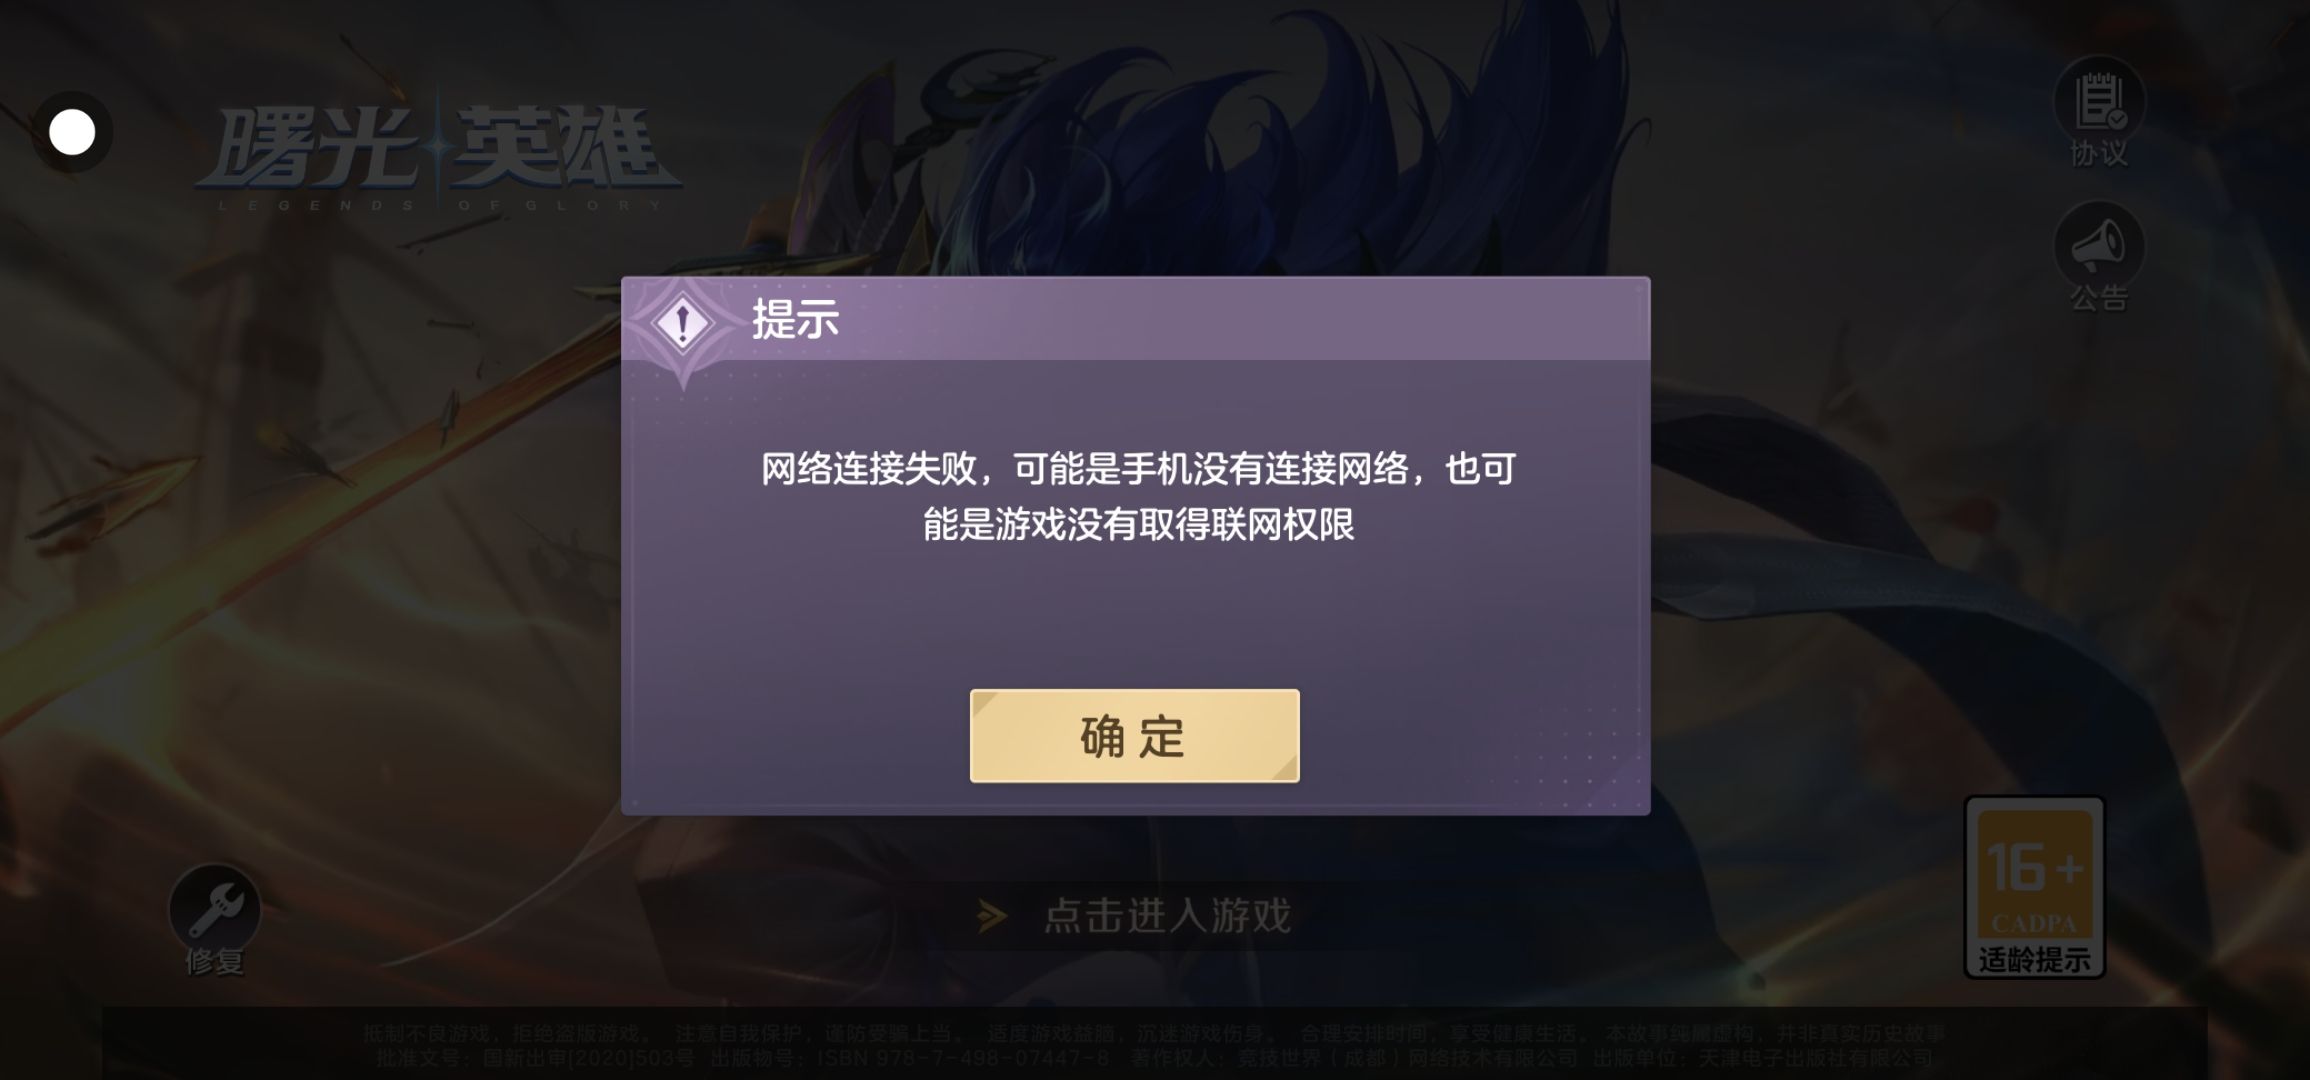Click the 适龄提示 label

[2035, 960]
